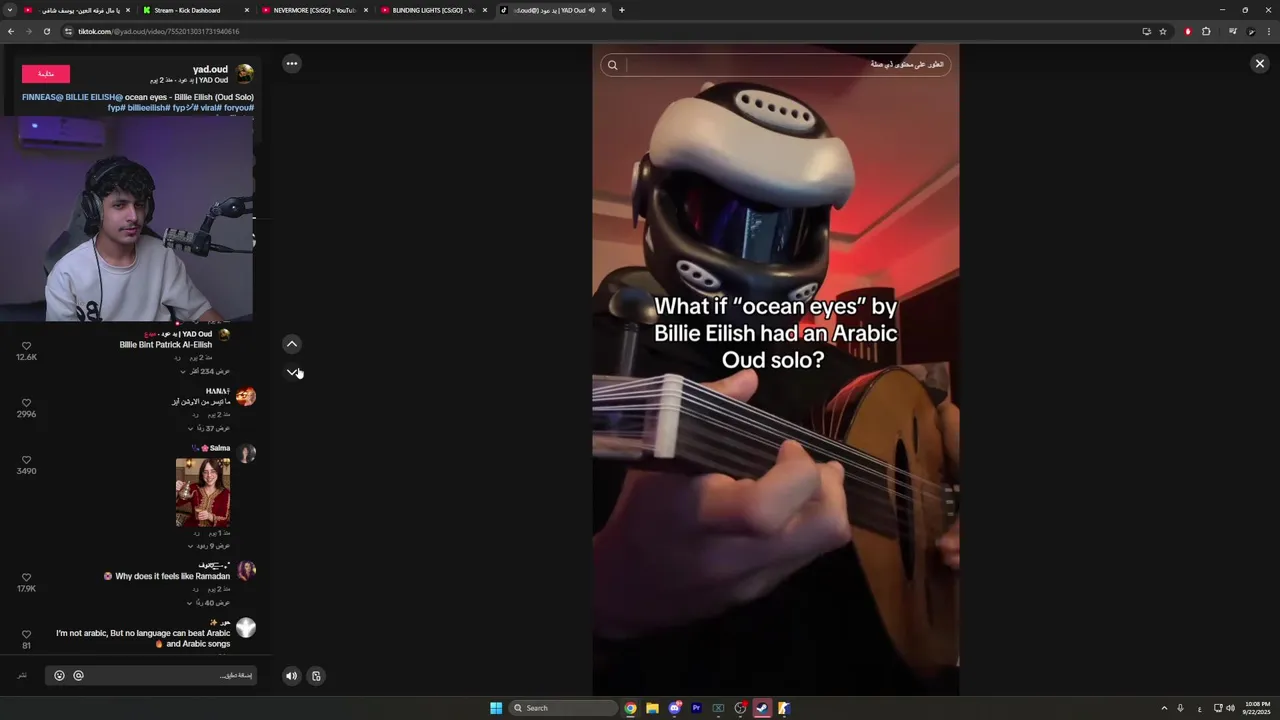Switch to the Stream - Kick Dashboard tab
This screenshot has height=720, width=1280.
click(x=195, y=10)
